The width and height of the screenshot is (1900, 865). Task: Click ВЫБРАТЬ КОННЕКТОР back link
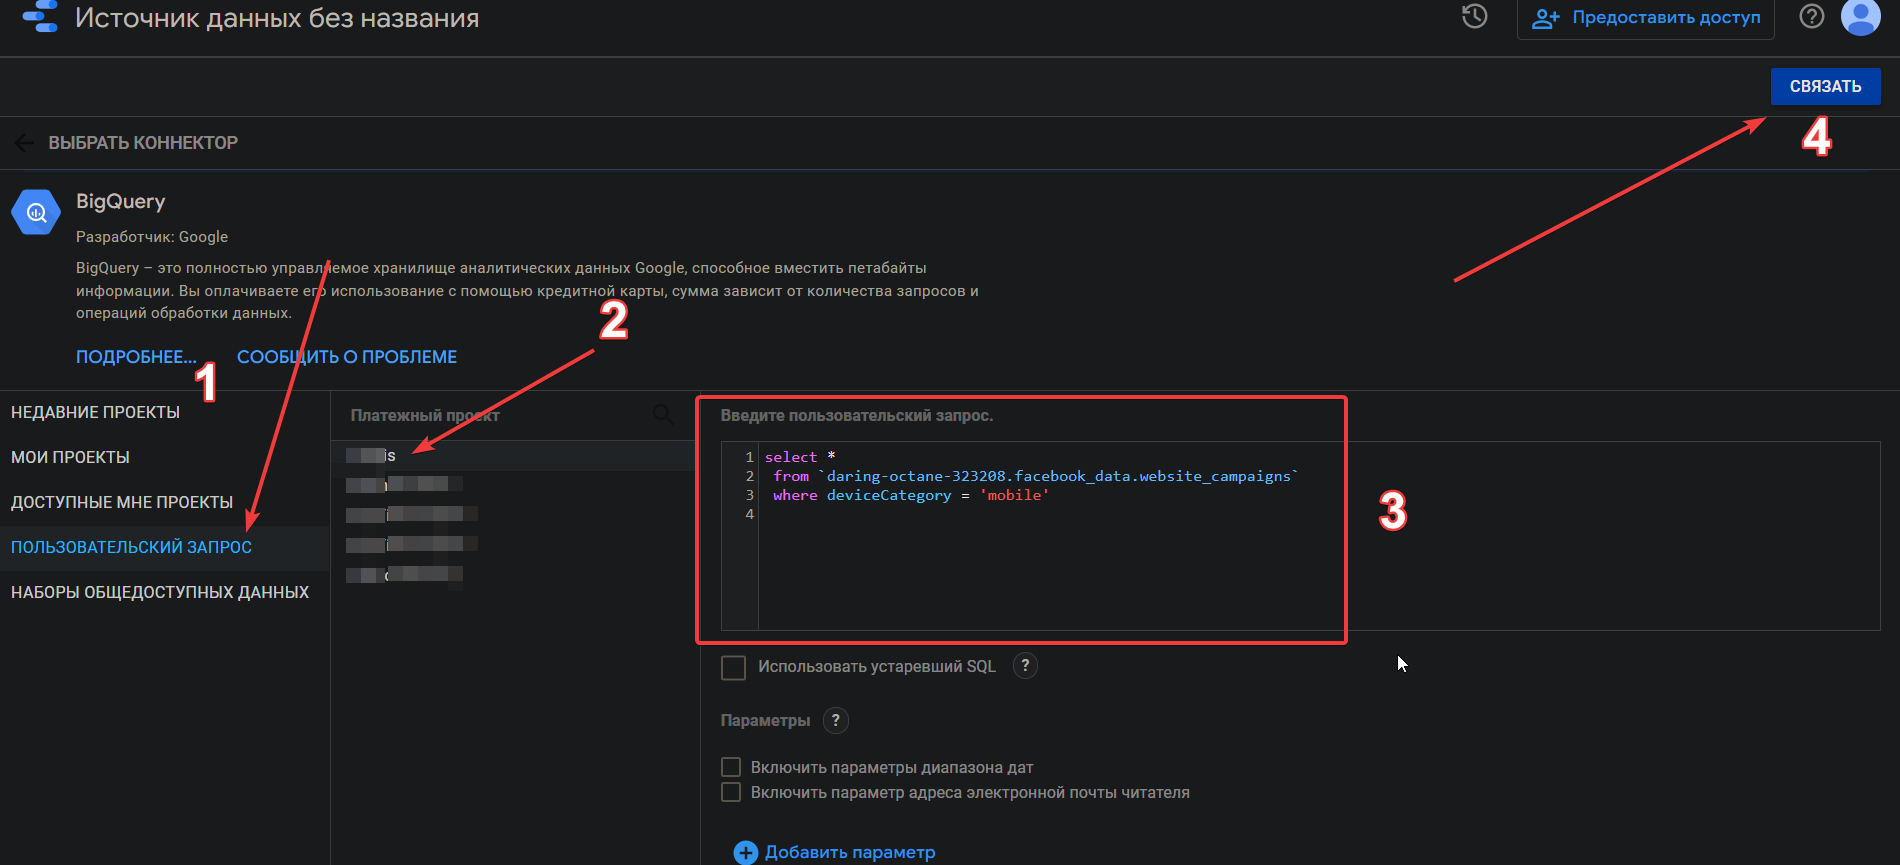click(x=143, y=143)
